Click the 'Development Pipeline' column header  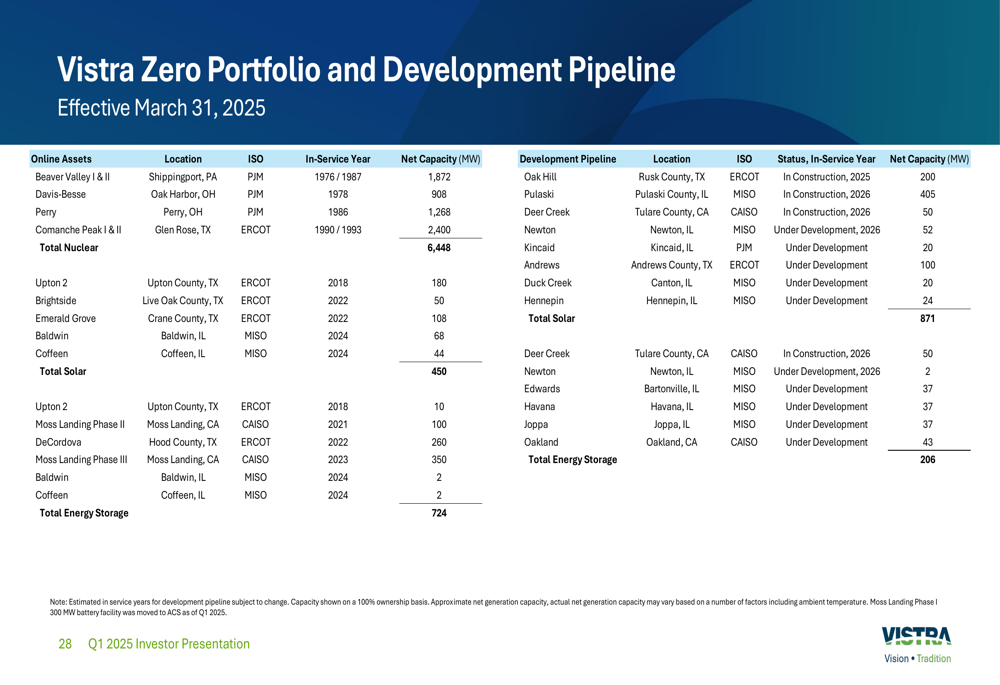[568, 159]
